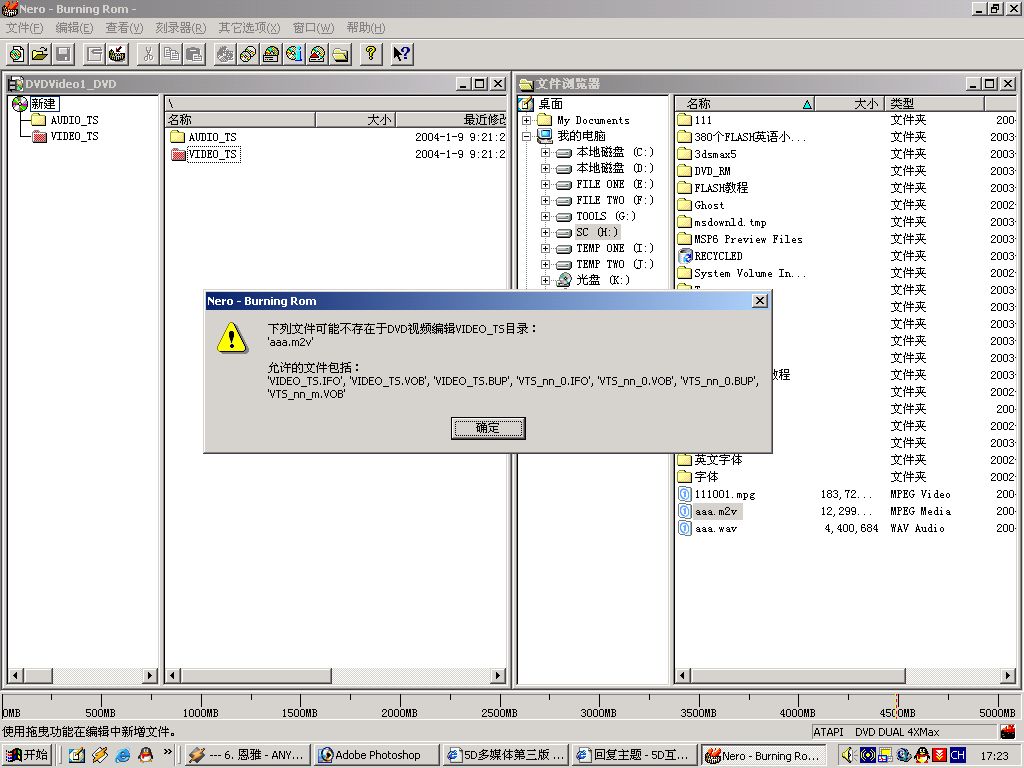Click the 开始 Start button
This screenshot has height=768, width=1024.
pos(27,755)
